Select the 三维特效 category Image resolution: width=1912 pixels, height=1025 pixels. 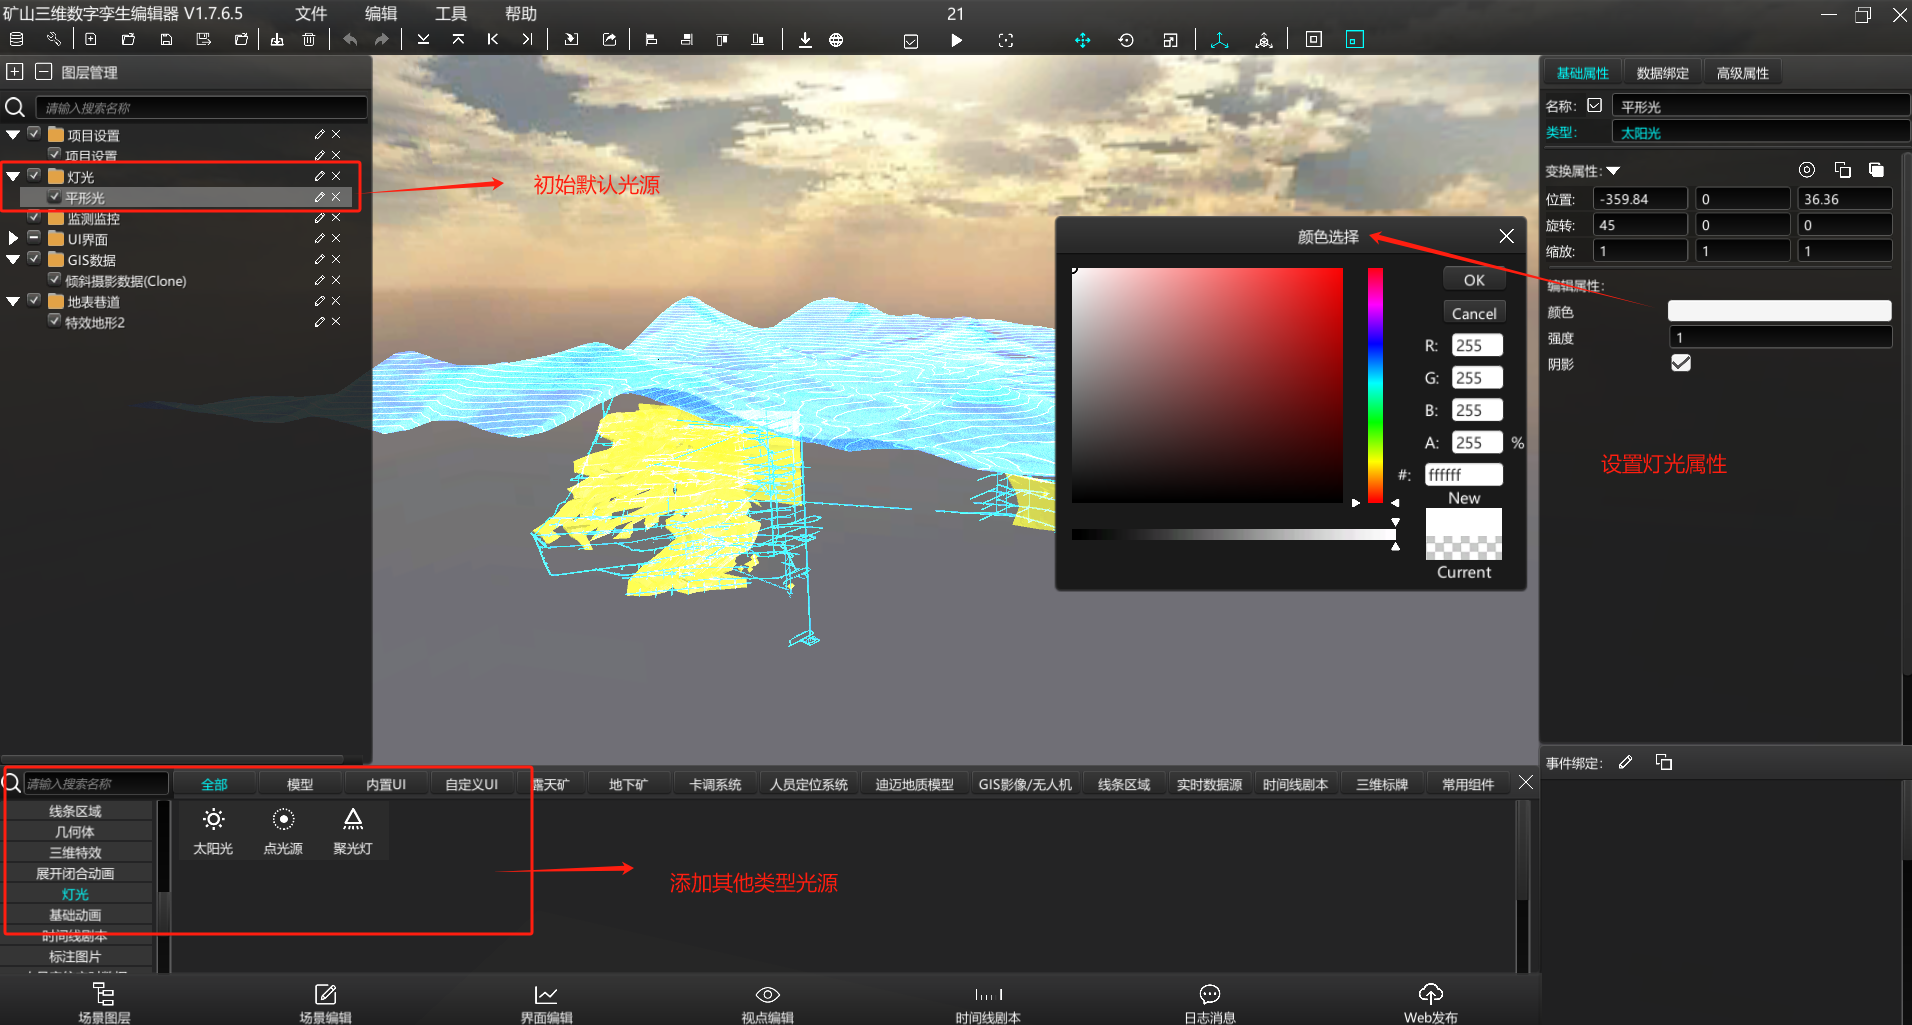click(x=76, y=852)
